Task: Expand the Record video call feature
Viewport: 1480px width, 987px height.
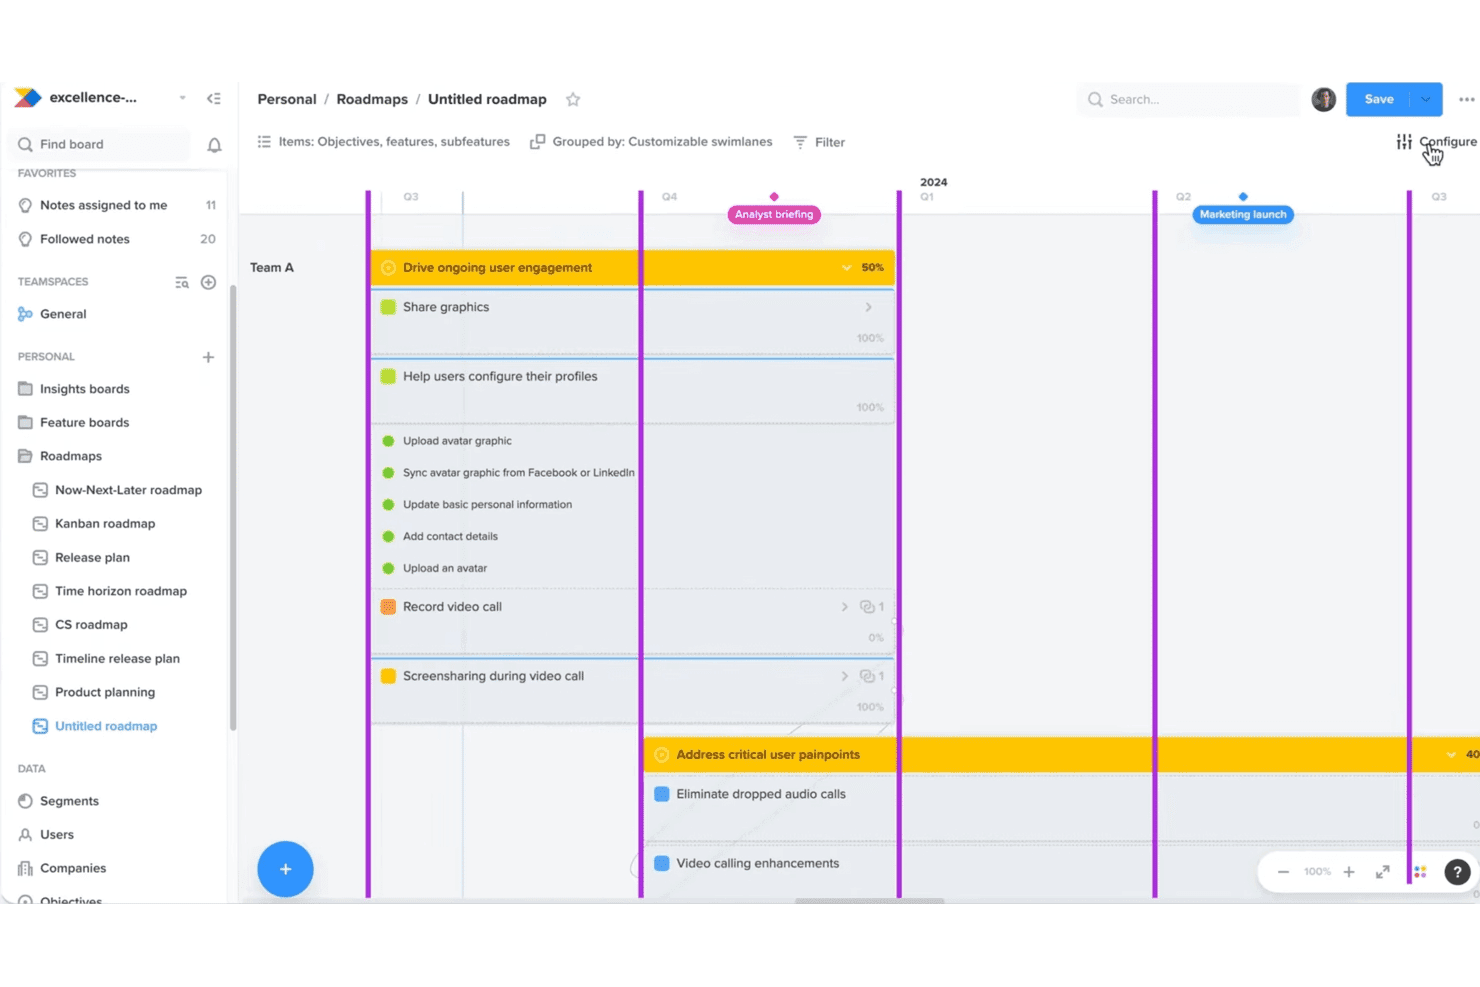Action: (844, 607)
